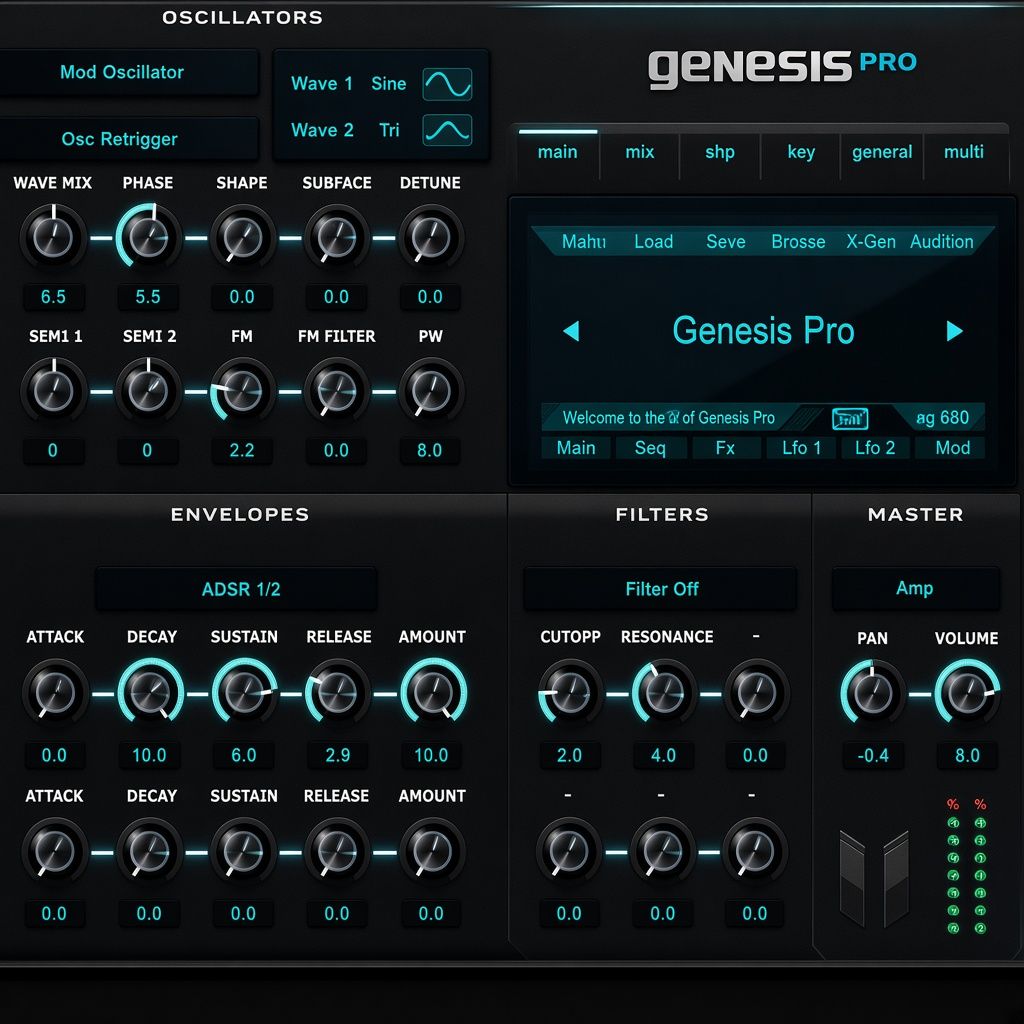Click the first-row envelope AMOUNT knob
Screen dimensions: 1024x1024
pyautogui.click(x=433, y=691)
